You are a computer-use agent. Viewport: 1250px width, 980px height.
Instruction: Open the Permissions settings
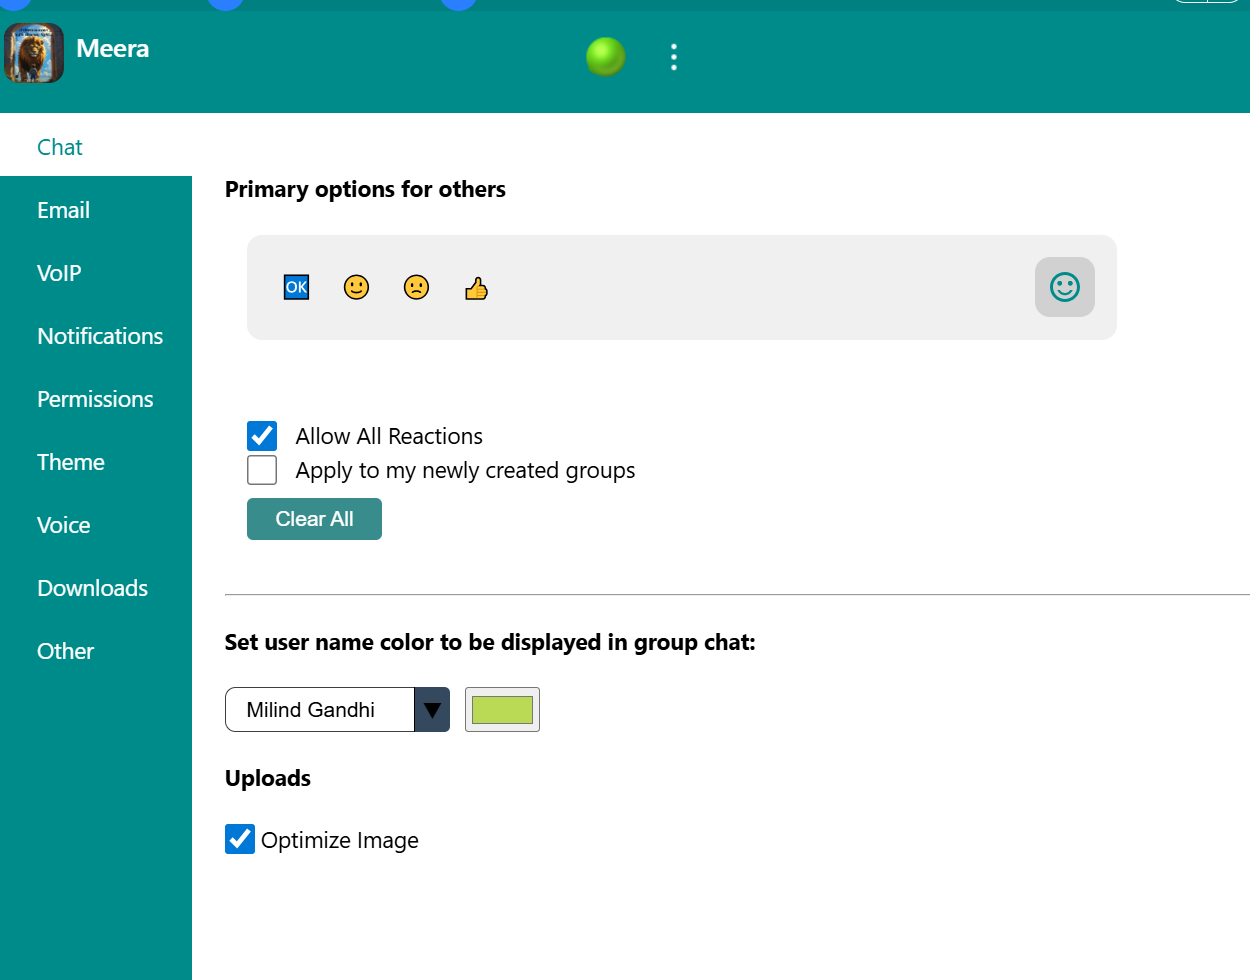pyautogui.click(x=95, y=399)
